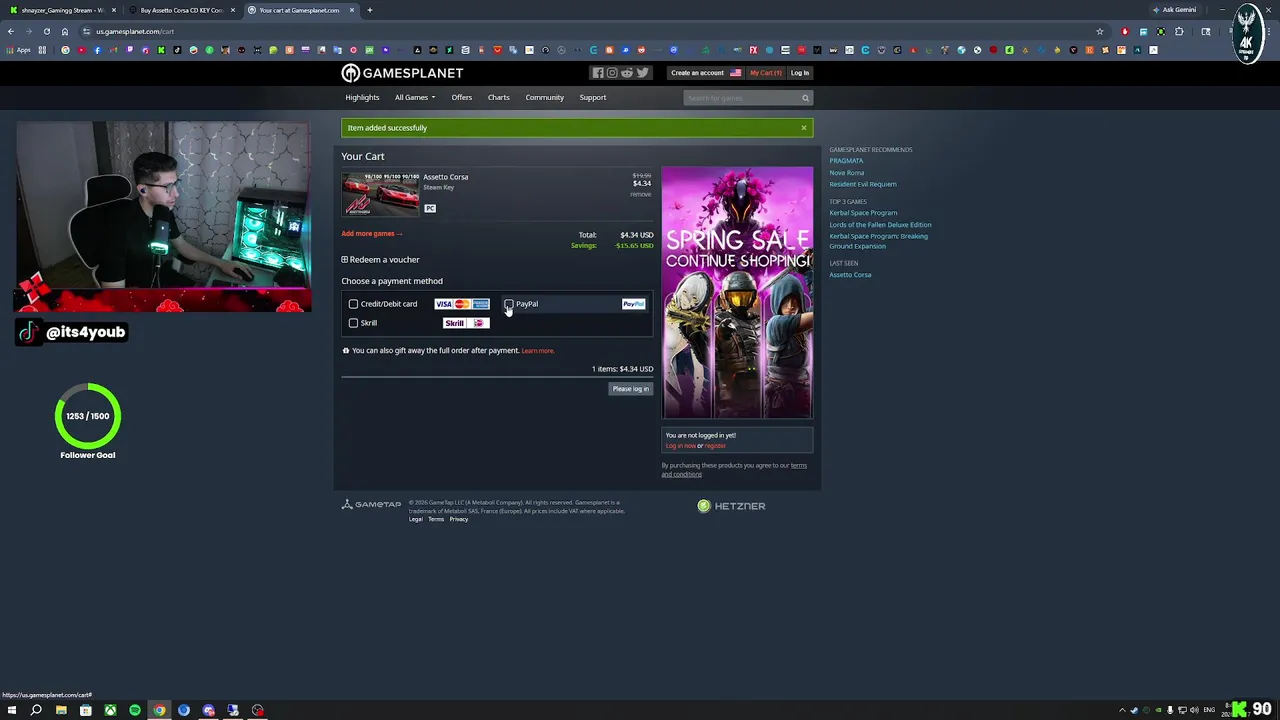Click the Please log in button
The width and height of the screenshot is (1280, 720).
(x=630, y=389)
